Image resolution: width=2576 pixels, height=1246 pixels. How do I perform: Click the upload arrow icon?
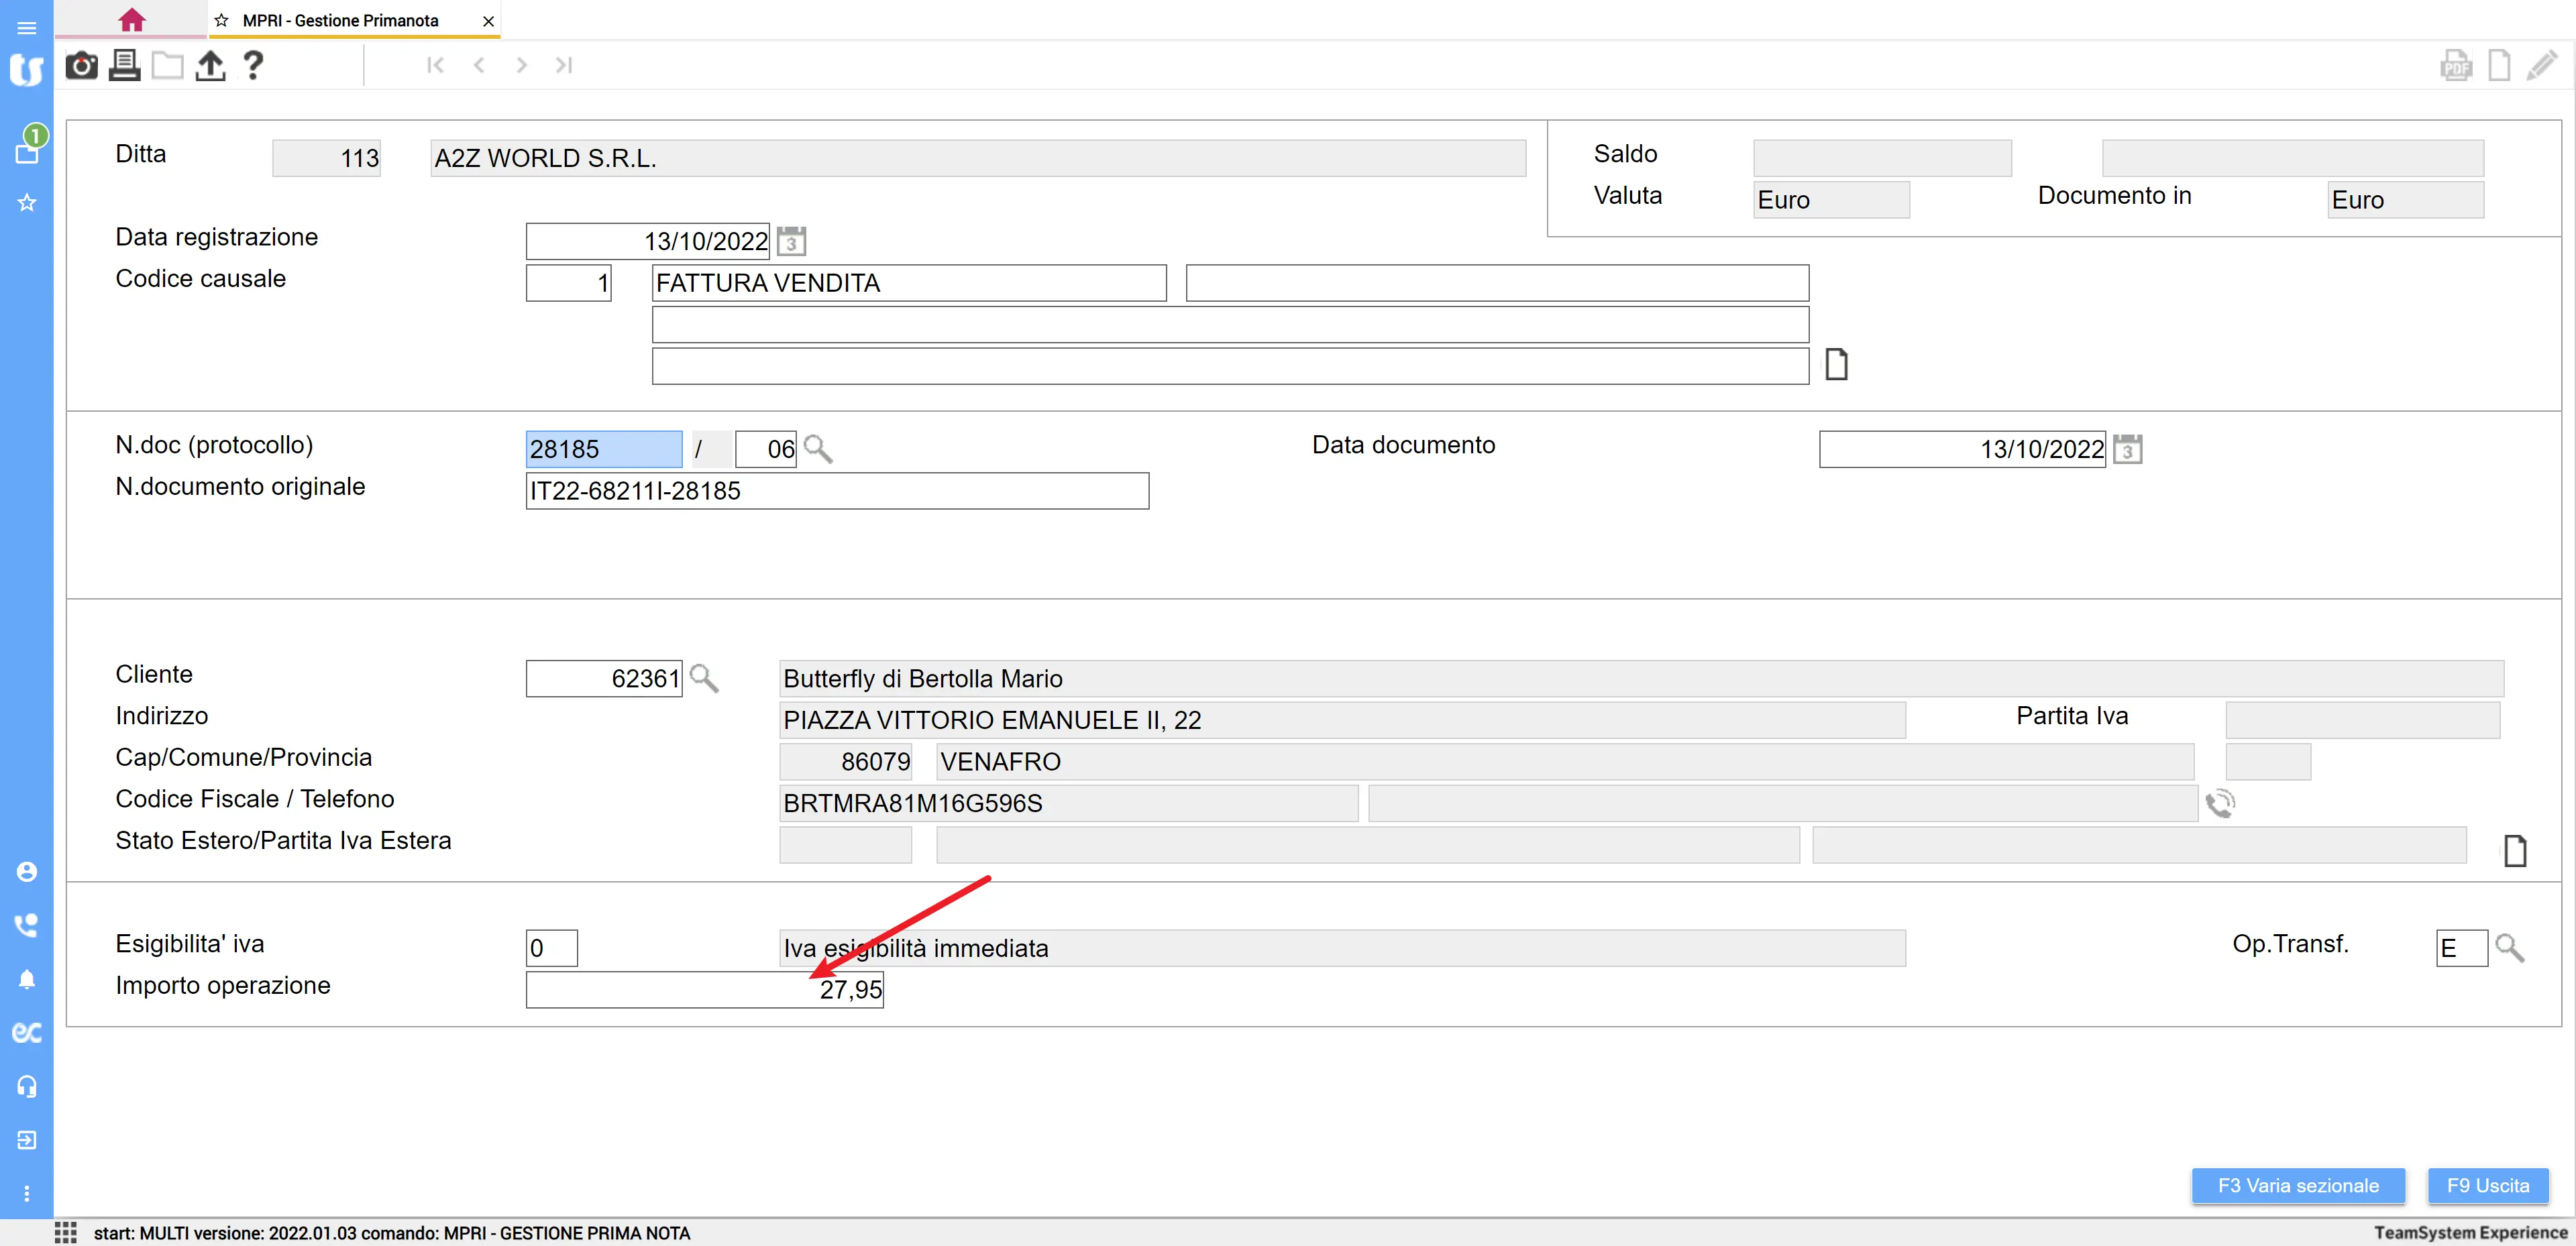210,66
